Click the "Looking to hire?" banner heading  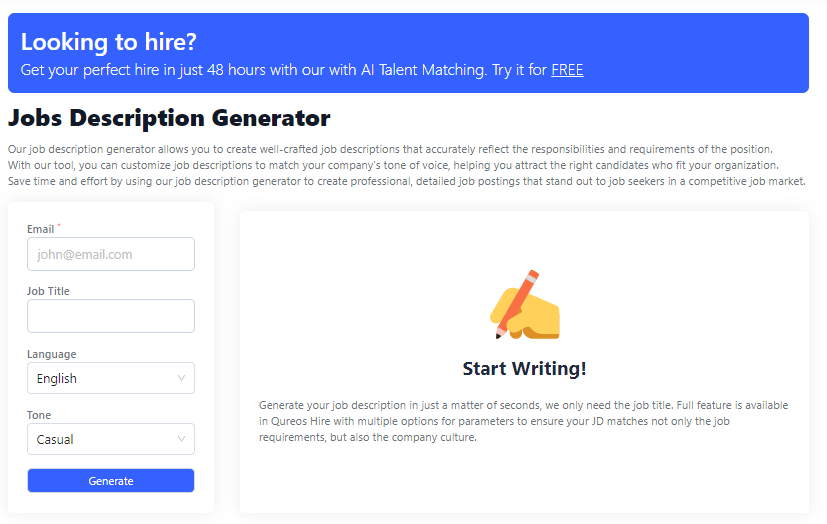click(x=109, y=42)
